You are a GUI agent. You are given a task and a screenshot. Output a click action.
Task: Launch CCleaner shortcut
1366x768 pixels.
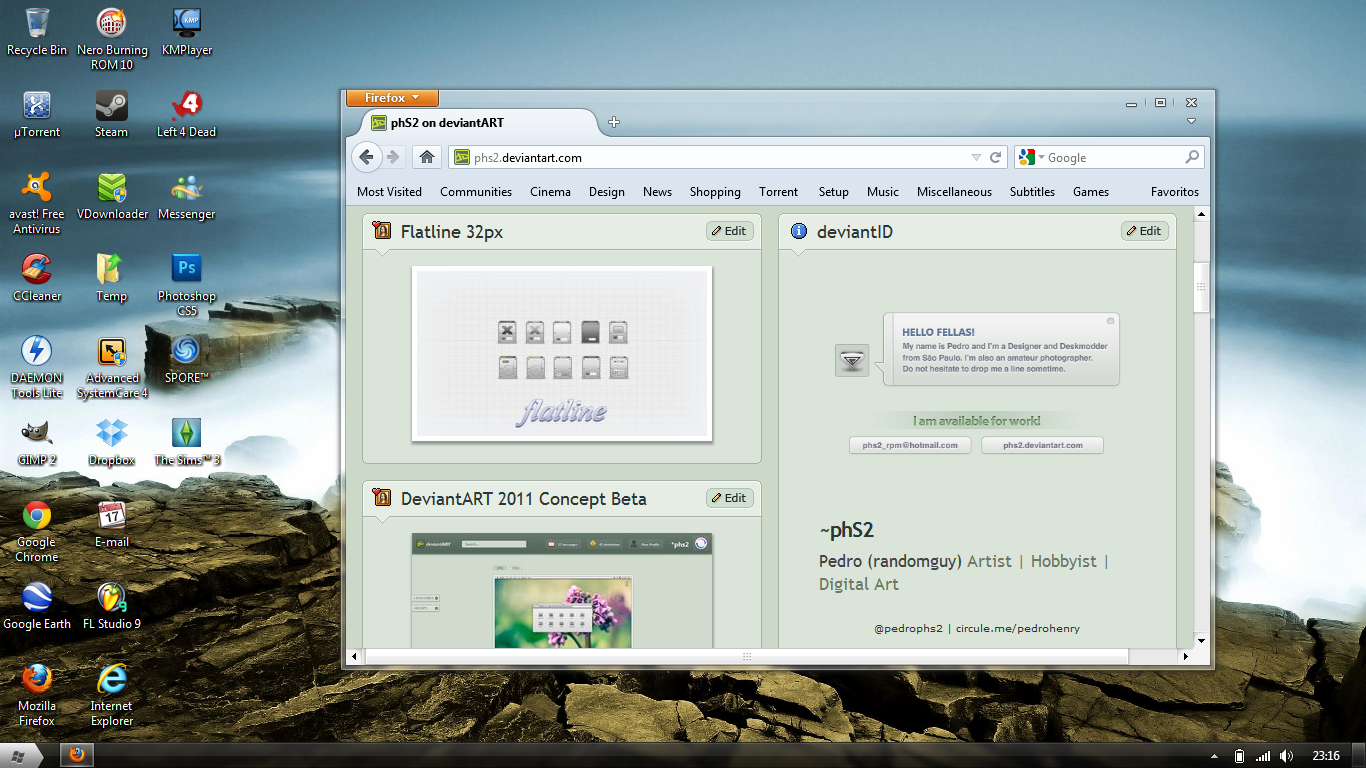37,278
